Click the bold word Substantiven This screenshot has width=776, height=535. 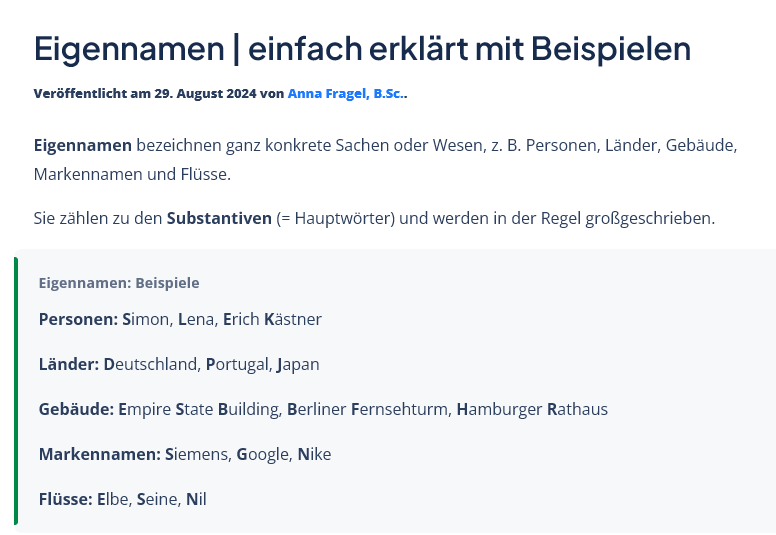[x=219, y=218]
